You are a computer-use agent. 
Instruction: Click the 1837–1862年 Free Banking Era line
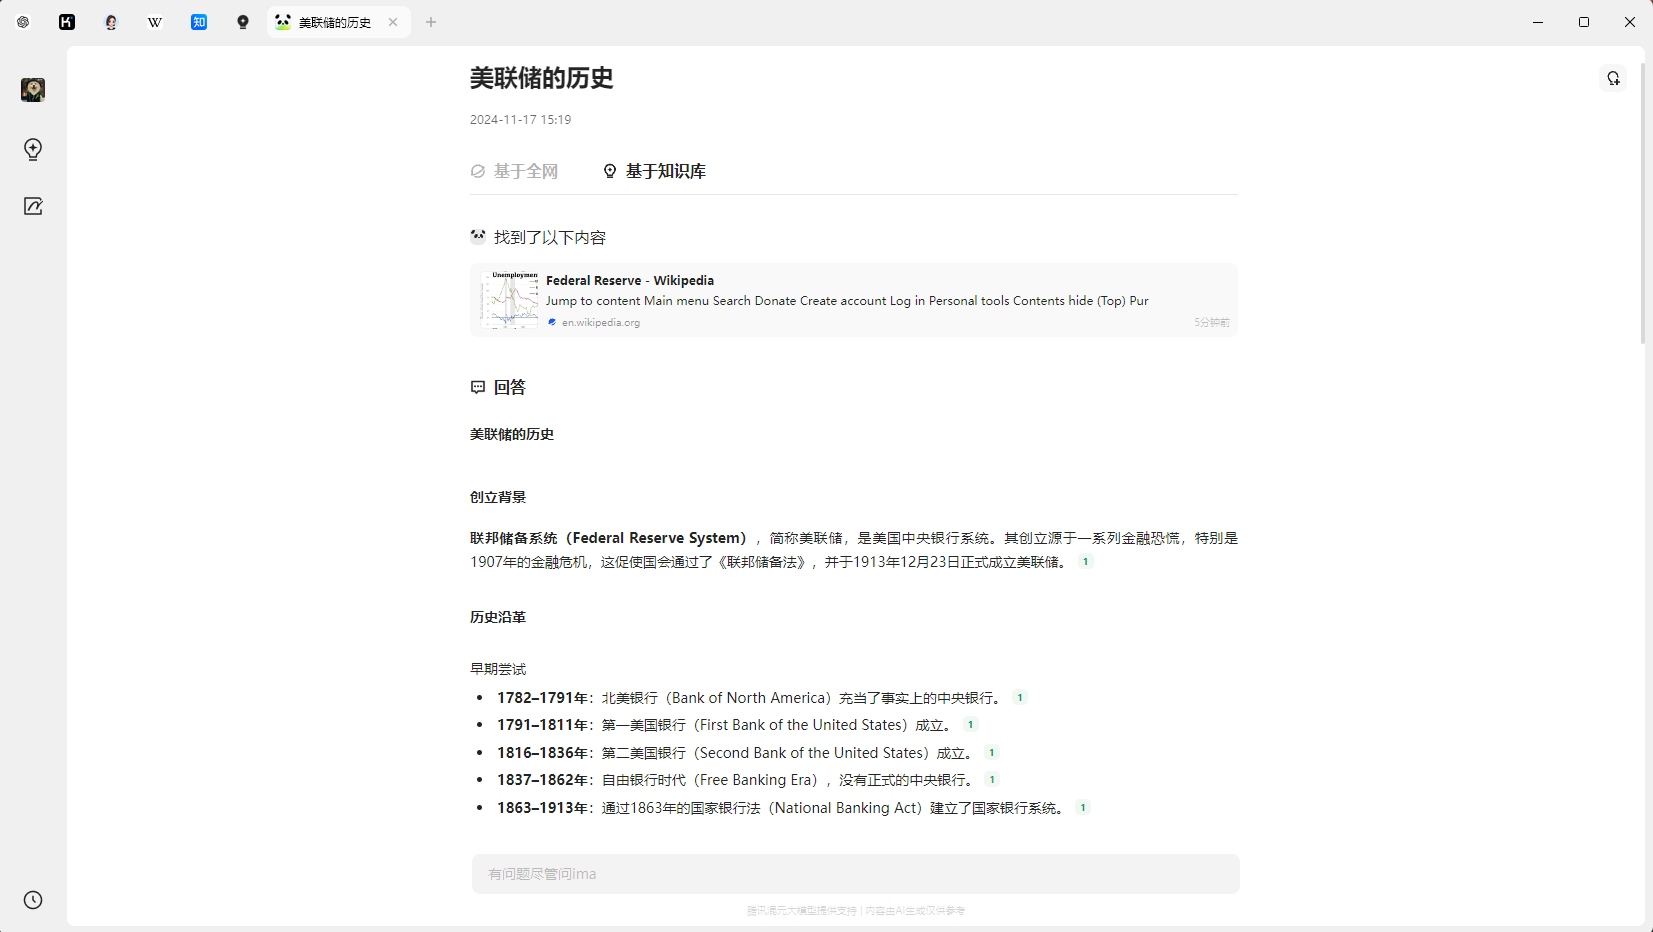point(737,780)
